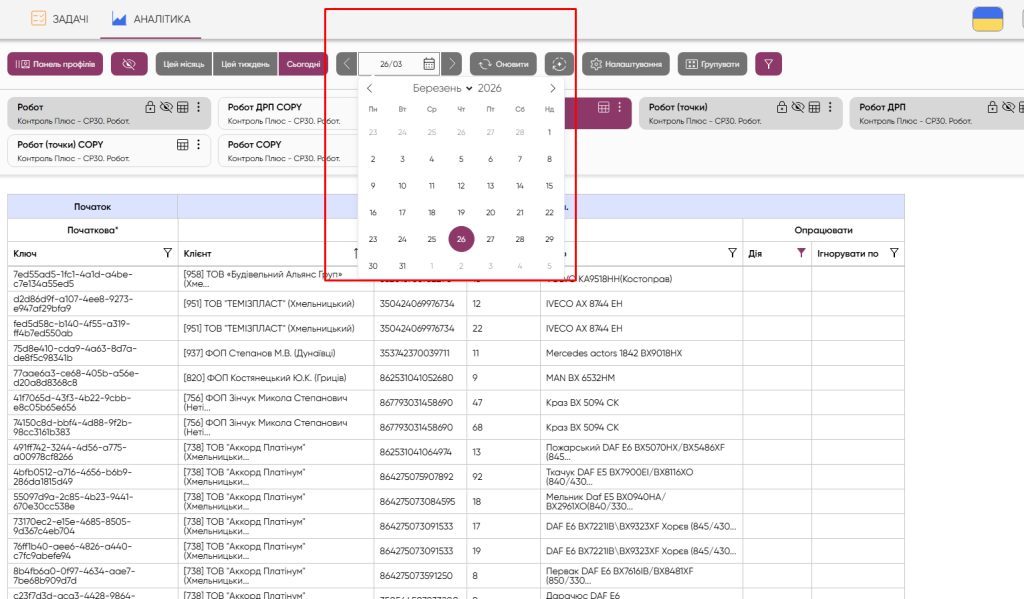1024x599 pixels.
Task: Pick day 13 in the calendar
Action: point(490,186)
